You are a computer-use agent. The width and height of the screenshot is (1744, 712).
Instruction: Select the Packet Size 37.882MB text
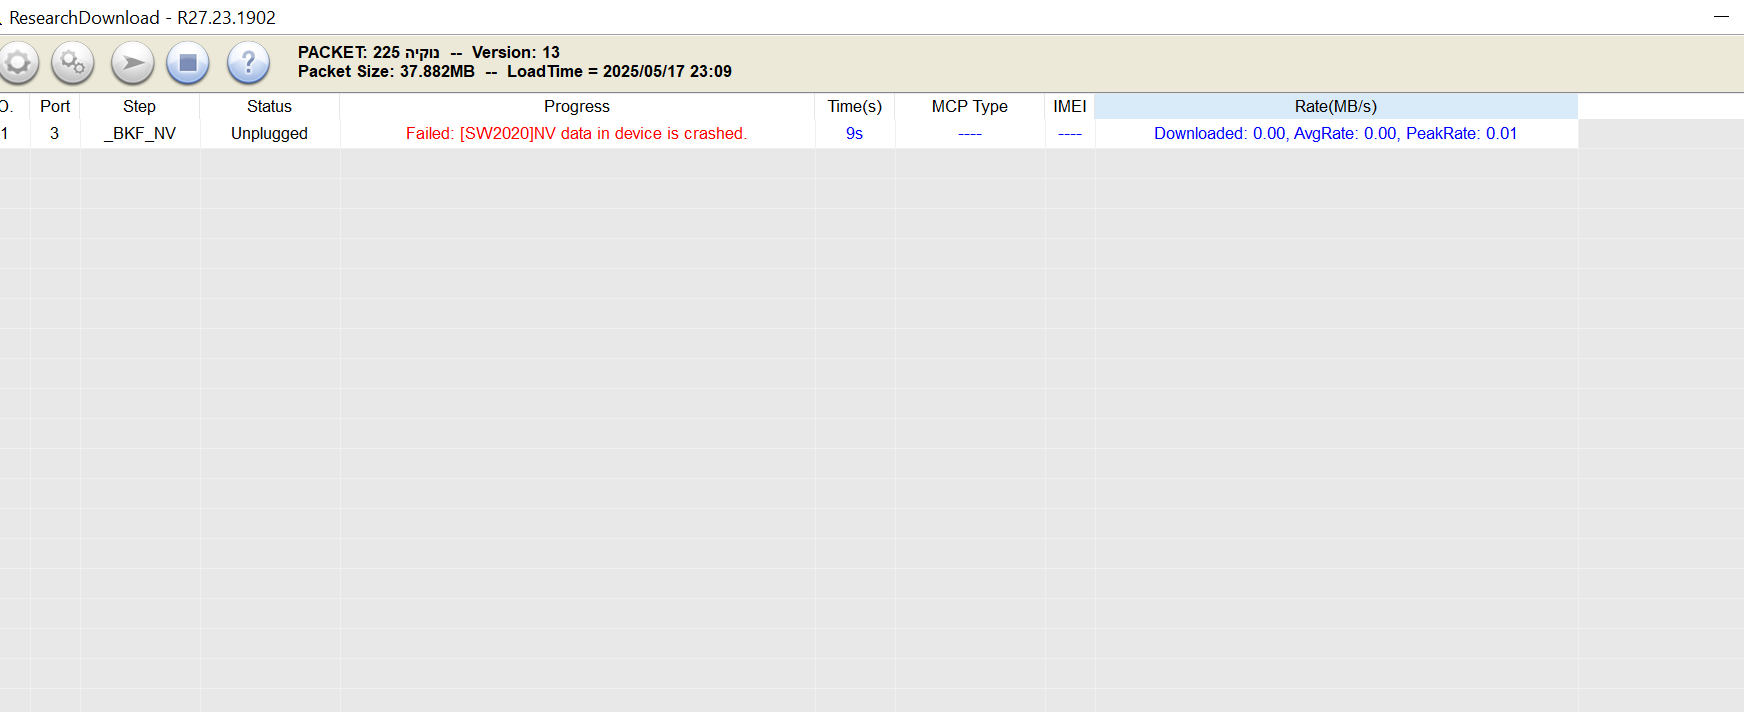click(x=386, y=71)
